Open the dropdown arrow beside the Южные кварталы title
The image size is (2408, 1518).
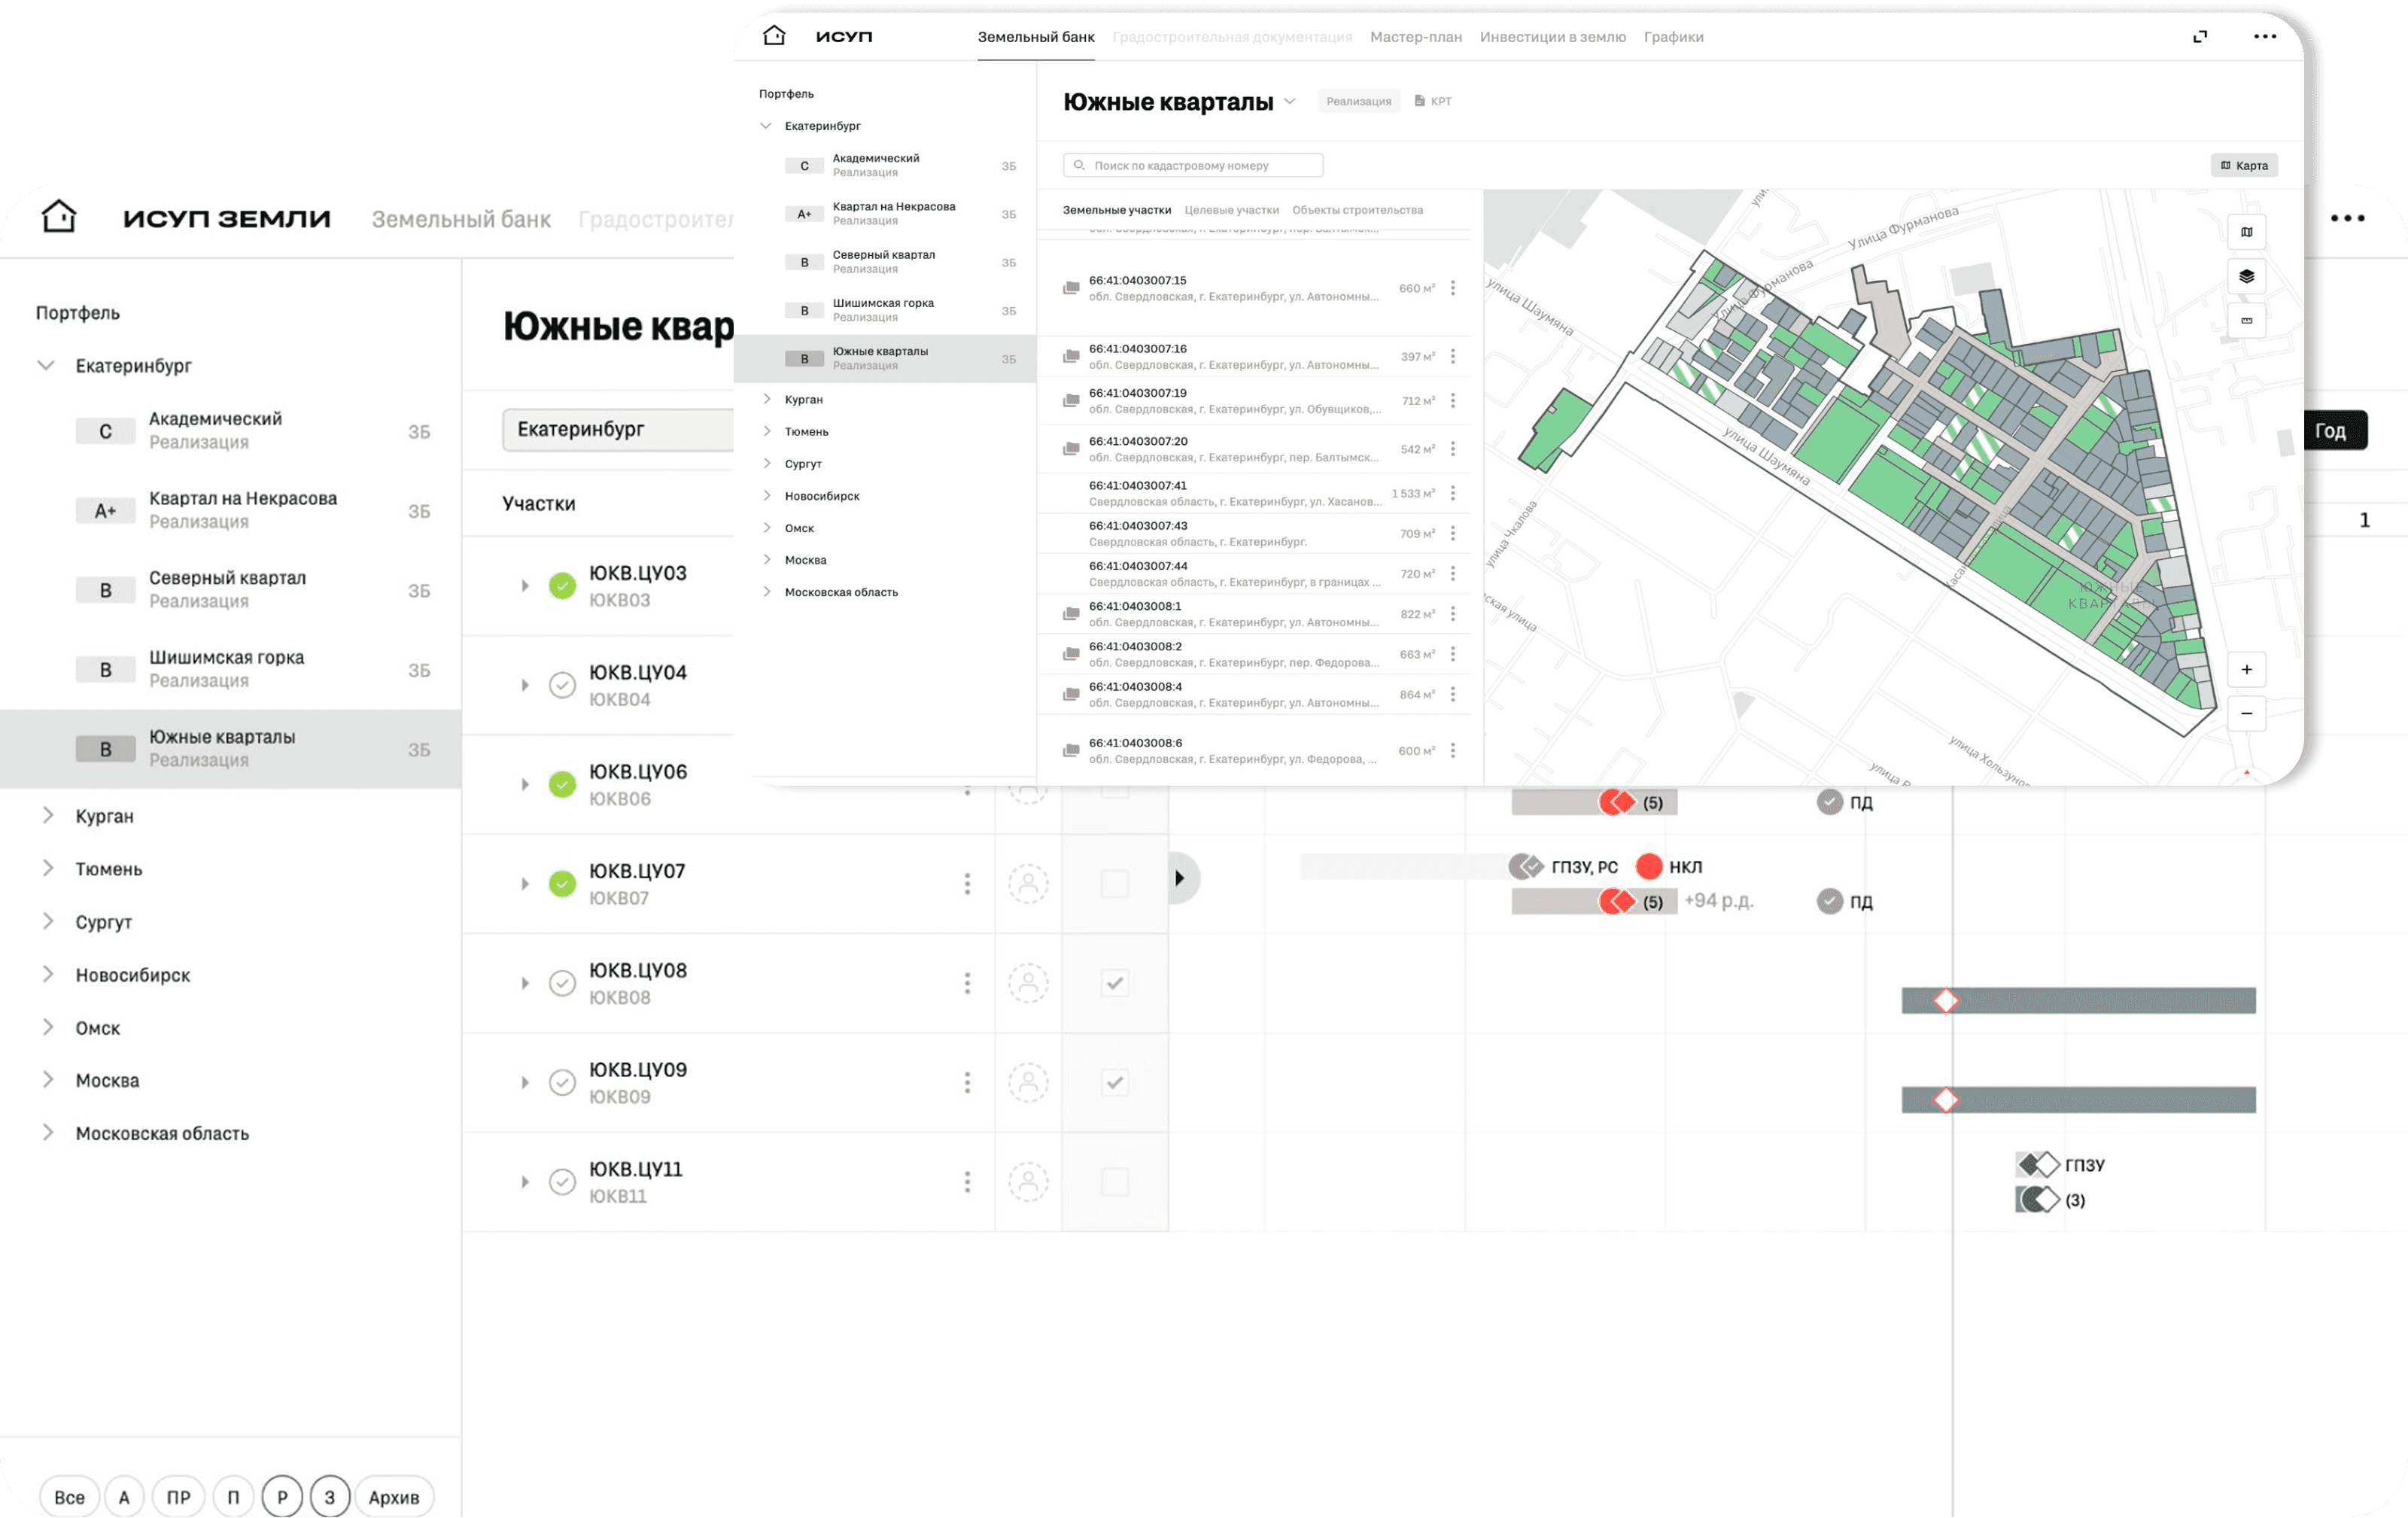pyautogui.click(x=1290, y=101)
